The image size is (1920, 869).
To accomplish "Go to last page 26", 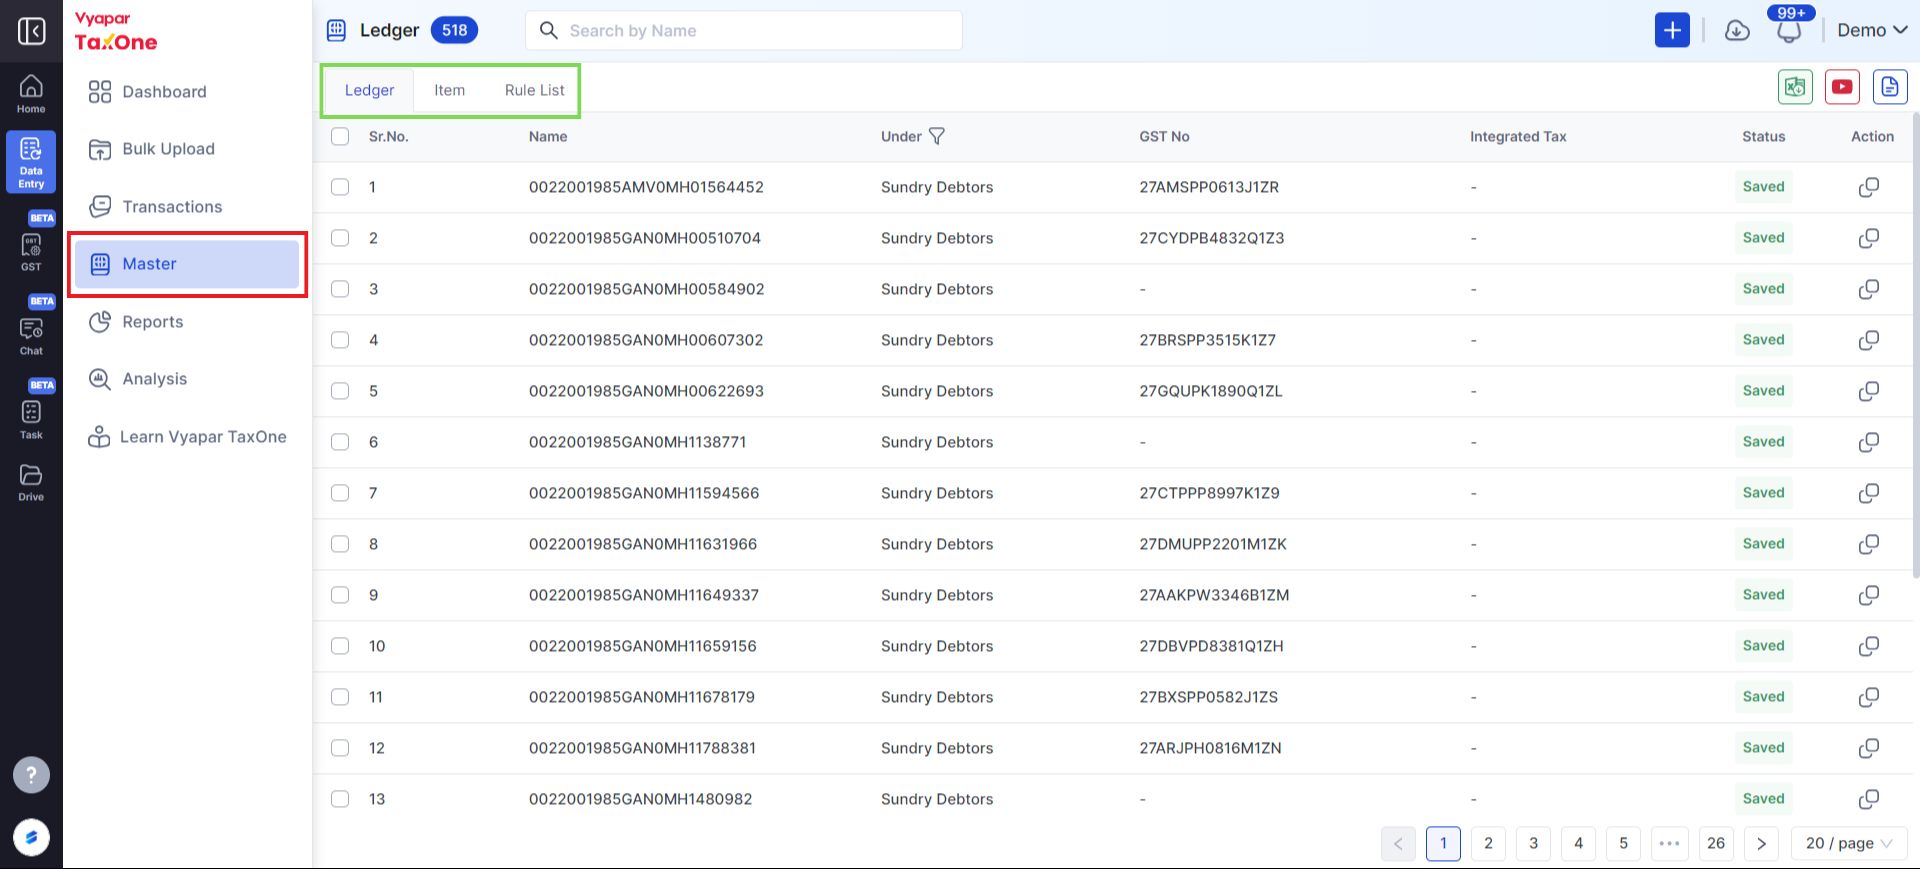I will [x=1715, y=843].
